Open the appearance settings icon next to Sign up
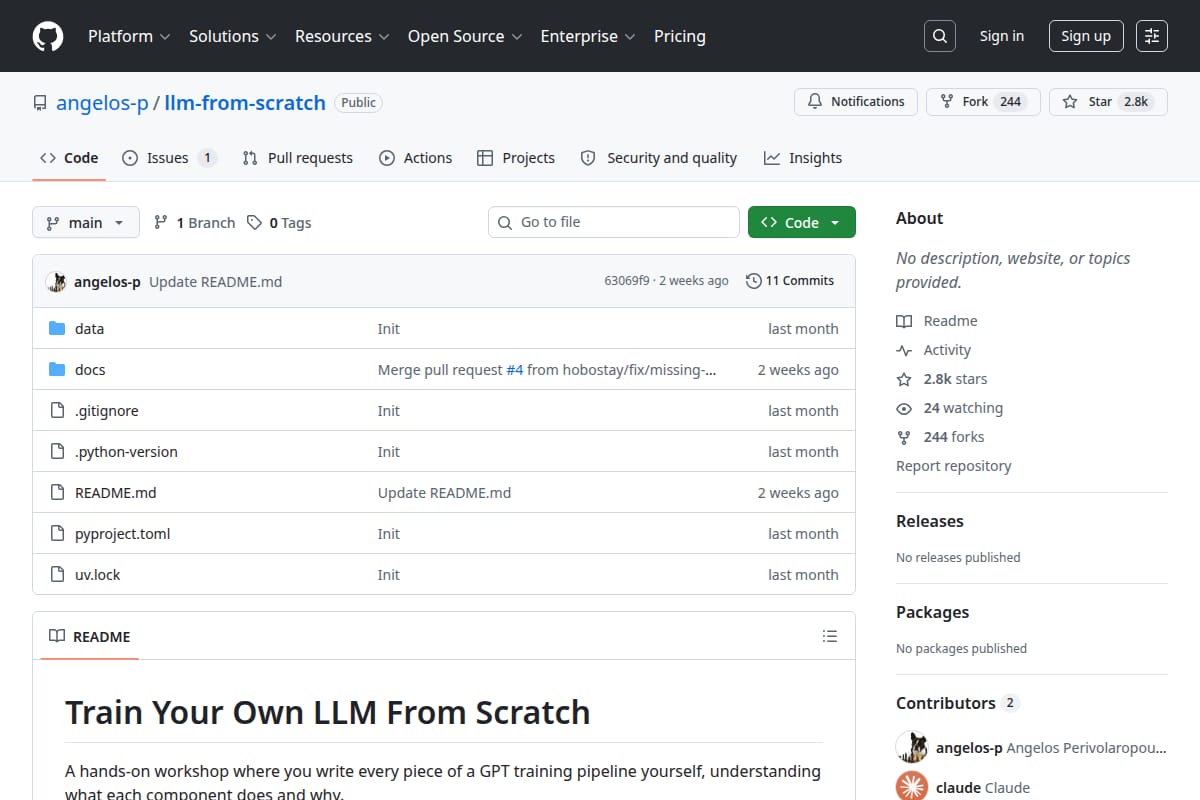 [x=1152, y=36]
